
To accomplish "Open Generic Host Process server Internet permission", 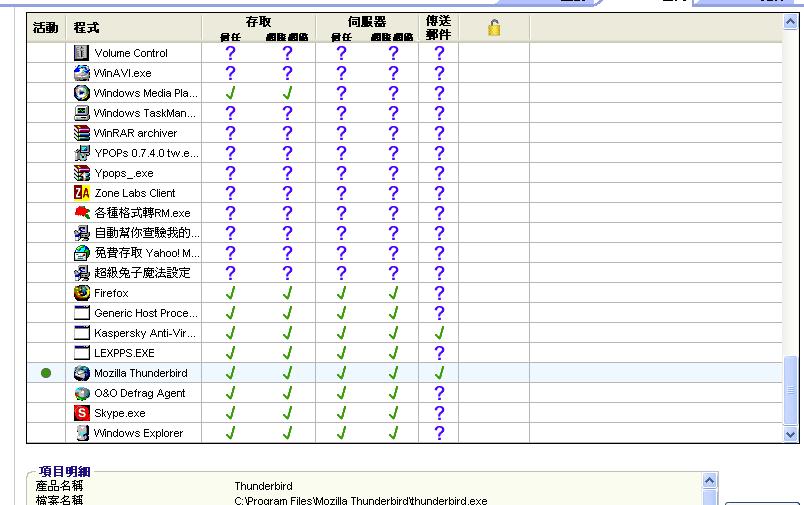I will tap(393, 313).
